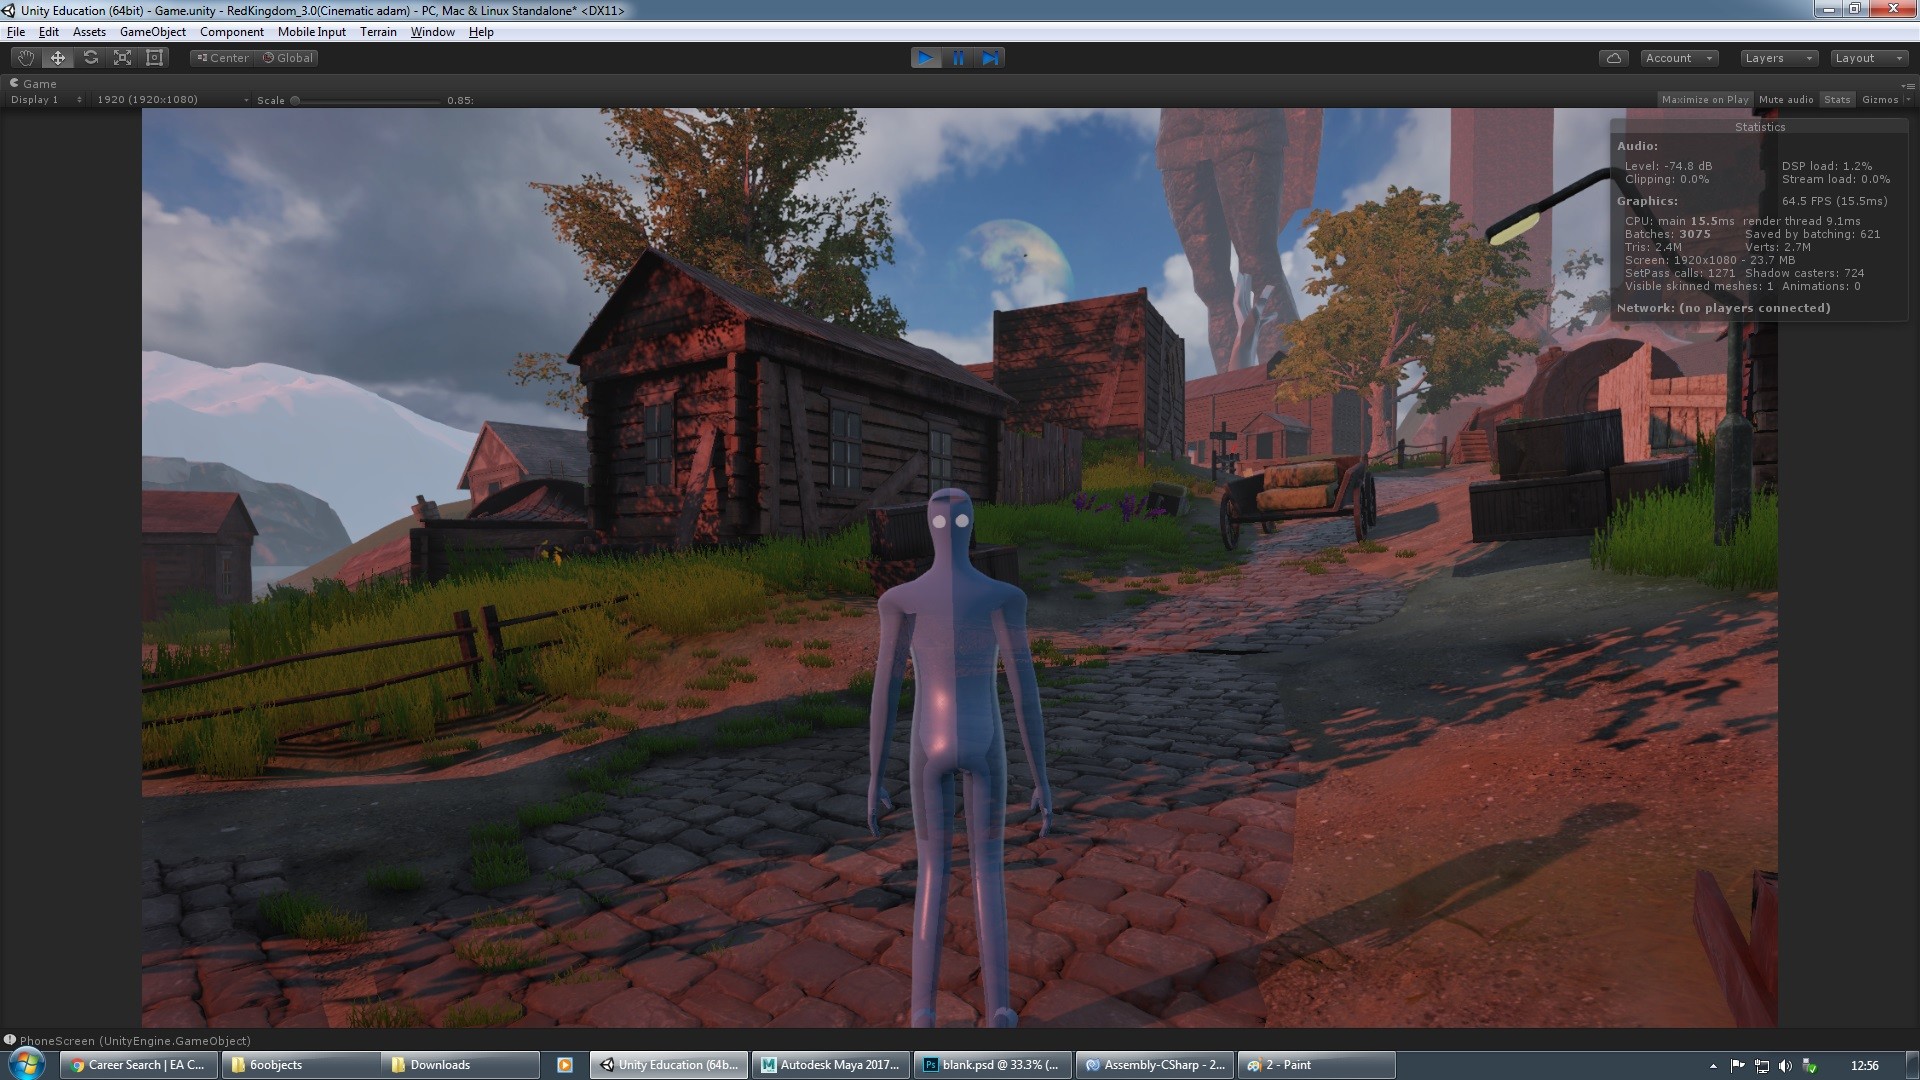This screenshot has height=1080, width=1920.
Task: Click the Global handle rotation button
Action: click(287, 58)
